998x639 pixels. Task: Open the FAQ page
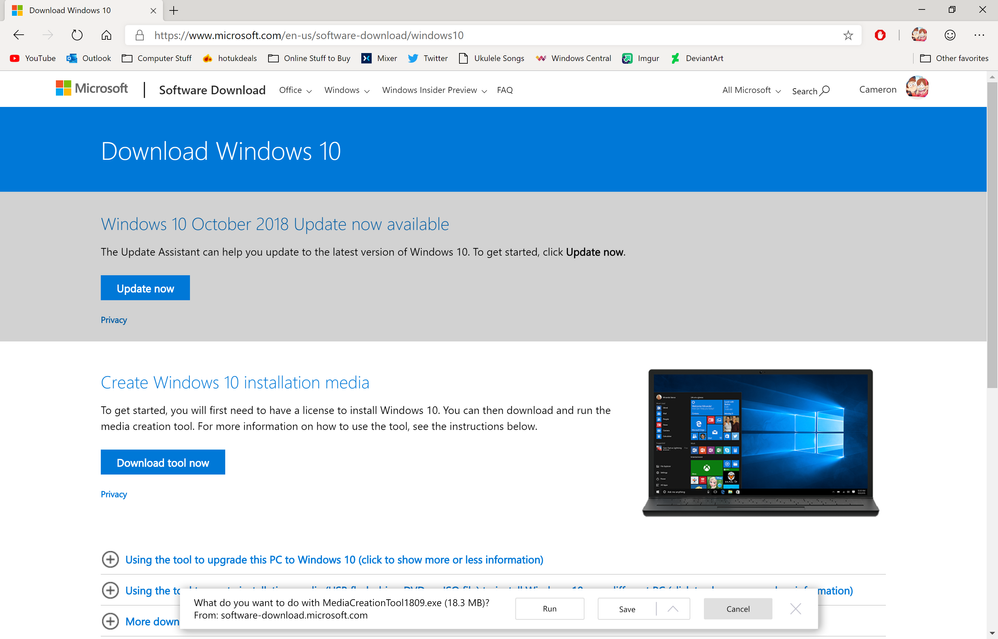[505, 90]
